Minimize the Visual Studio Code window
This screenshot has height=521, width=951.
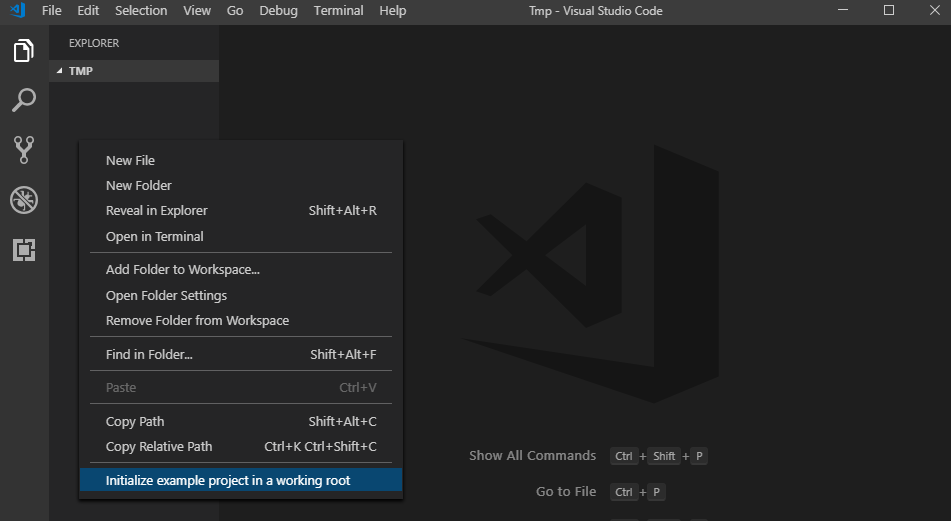(x=843, y=10)
